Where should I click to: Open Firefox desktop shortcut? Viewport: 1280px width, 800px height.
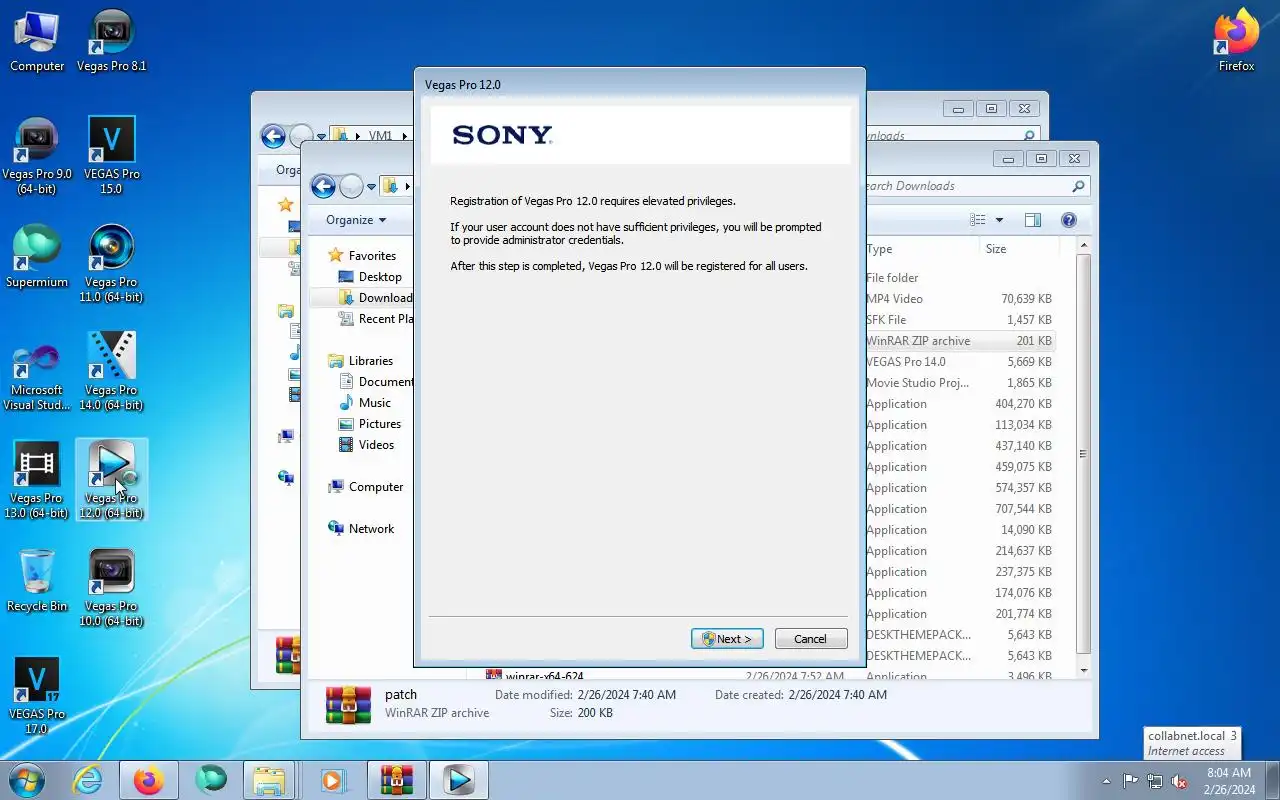(1236, 42)
